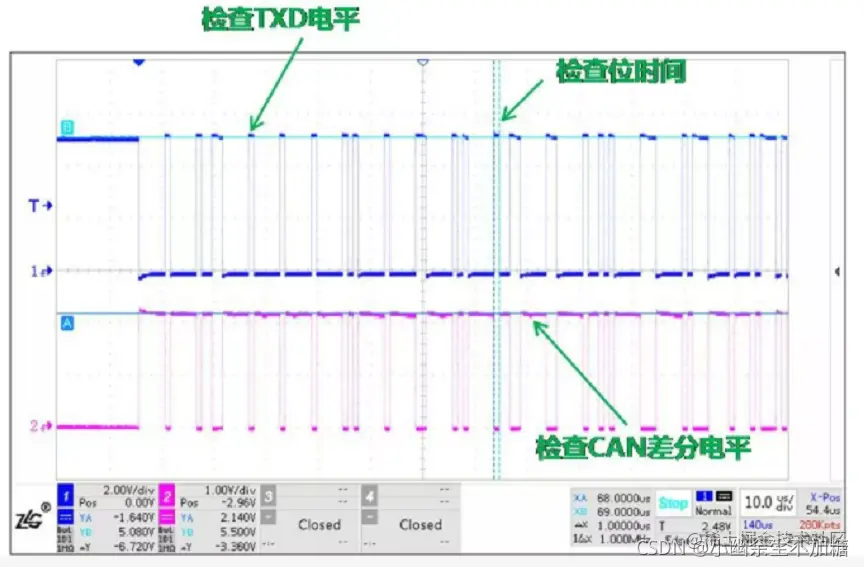
Task: Click channel 2 YB 5.500V reading
Action: [237, 532]
